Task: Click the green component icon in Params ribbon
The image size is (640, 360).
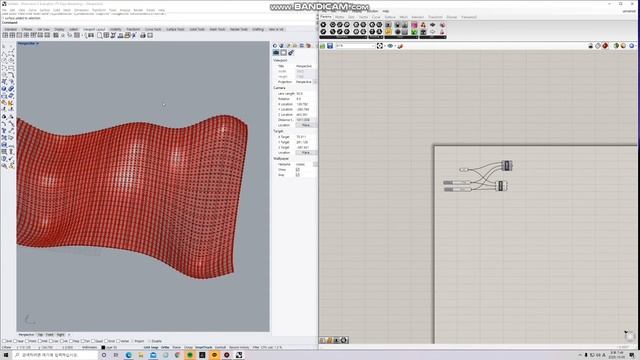Action: [x=414, y=32]
